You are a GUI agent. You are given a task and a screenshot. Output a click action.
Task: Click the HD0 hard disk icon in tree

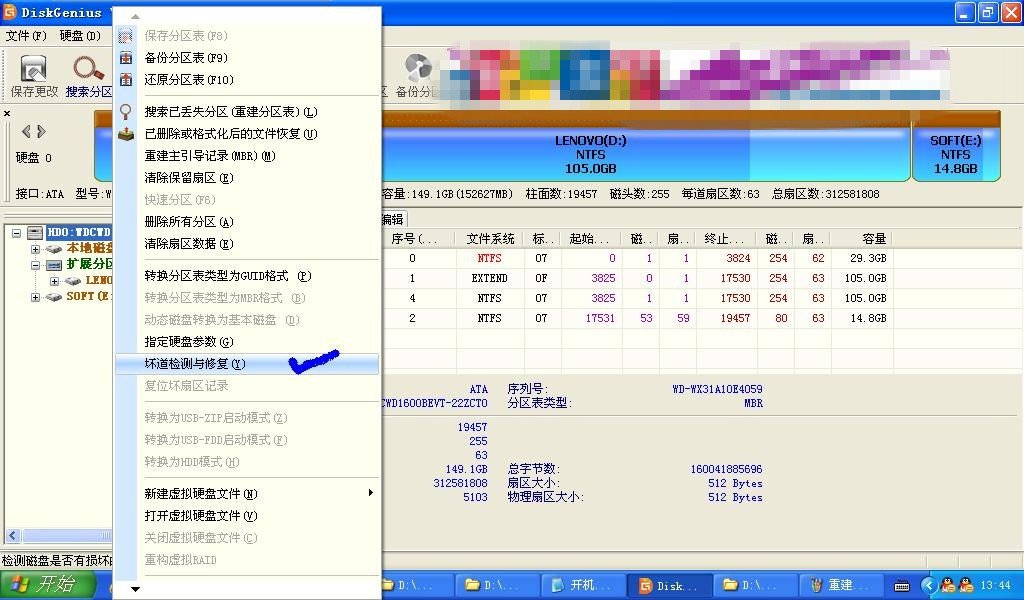pos(35,232)
